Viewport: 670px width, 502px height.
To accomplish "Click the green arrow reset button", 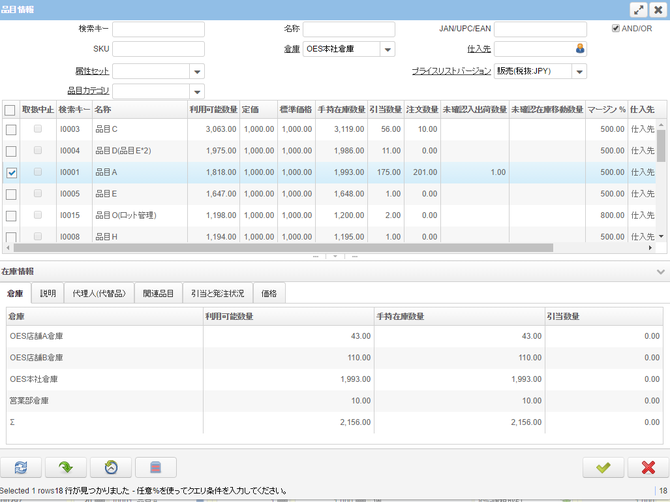I will tap(66, 467).
